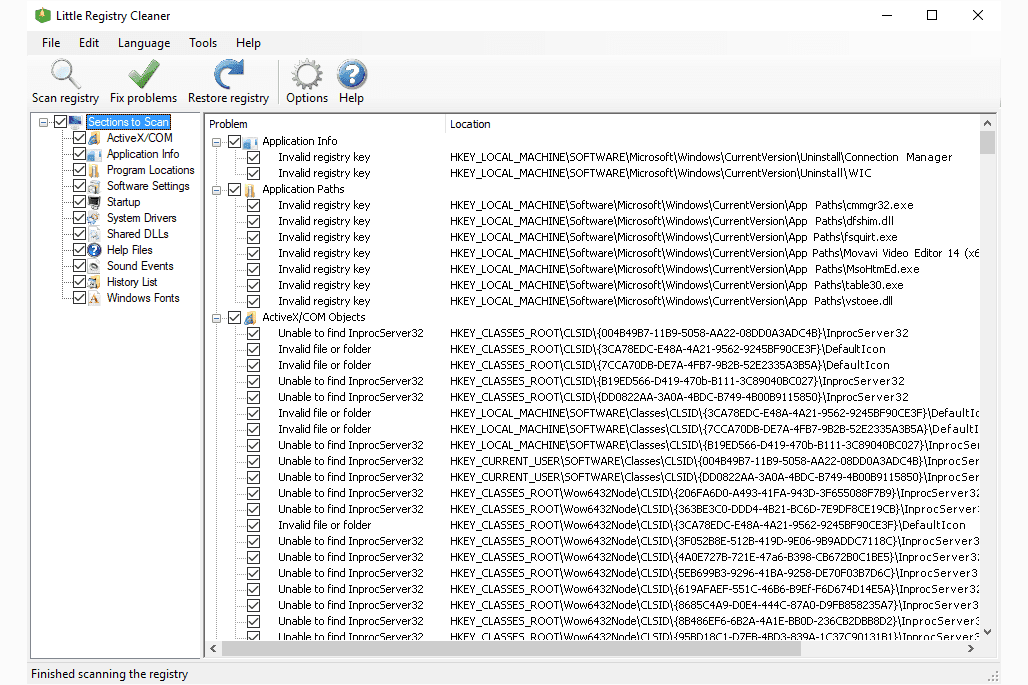Click the horizontal scrollbar thumb

(x=510, y=649)
